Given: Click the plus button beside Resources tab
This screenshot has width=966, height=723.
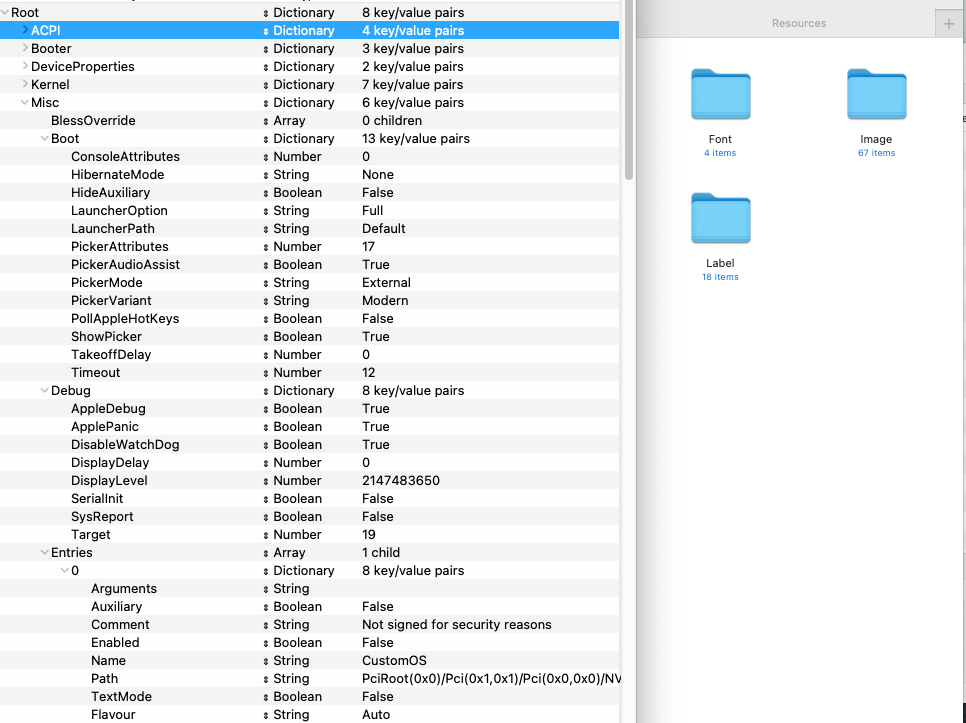Looking at the screenshot, I should [949, 23].
